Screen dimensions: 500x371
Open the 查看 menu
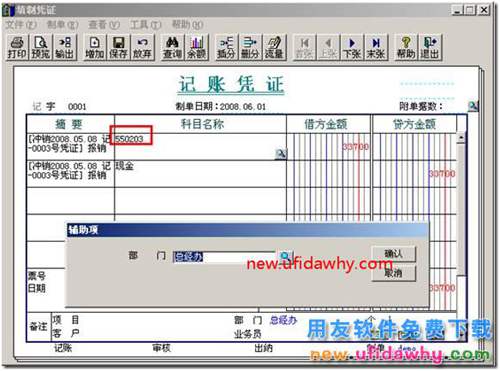pyautogui.click(x=104, y=25)
